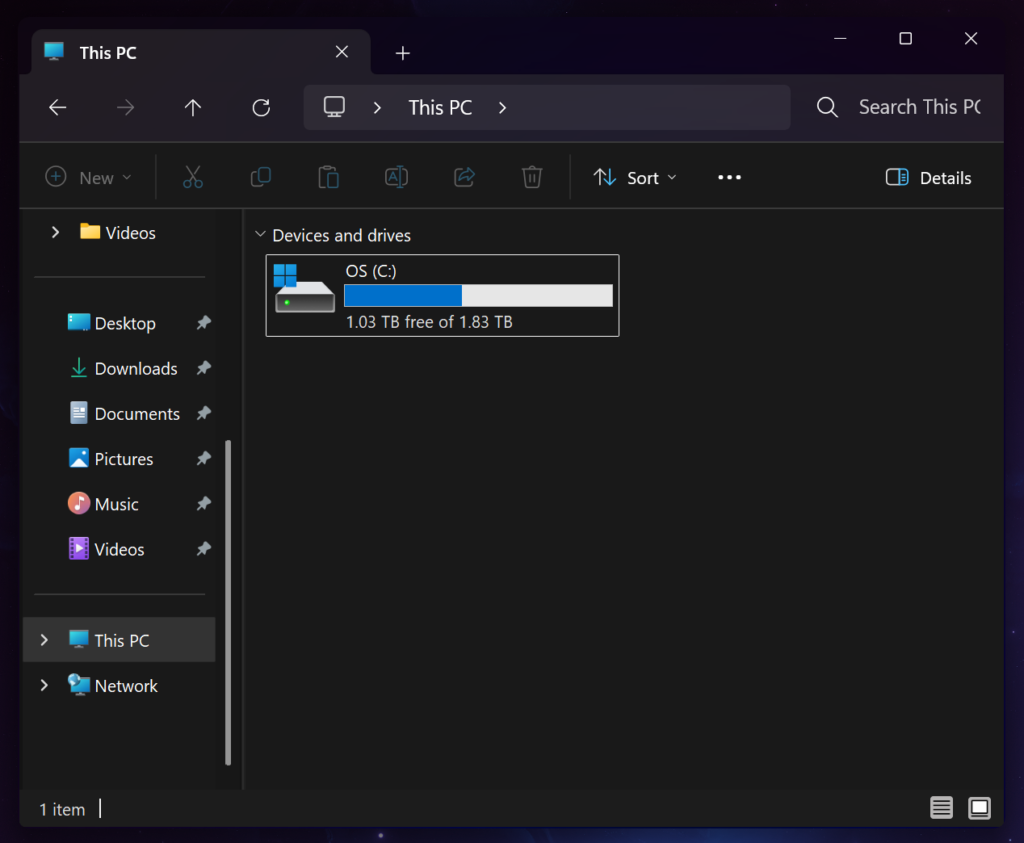Screen dimensions: 1024x843
Task: Click the OS (C:) drive label
Action: (371, 271)
